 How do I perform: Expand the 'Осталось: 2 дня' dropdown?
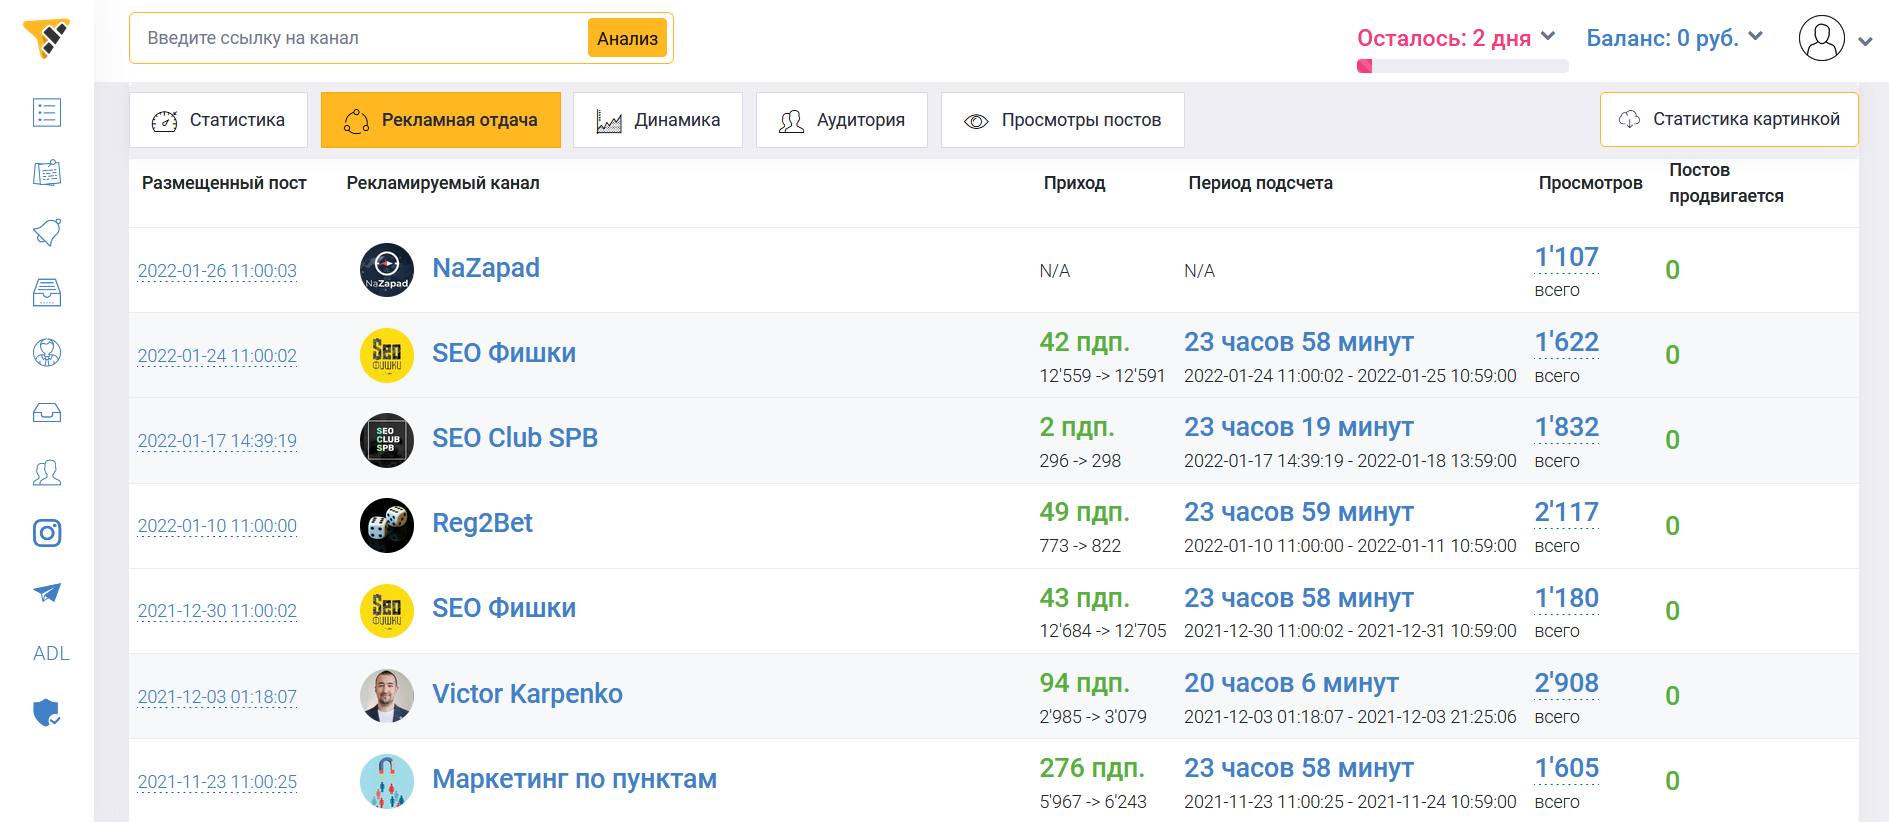[x=1456, y=38]
